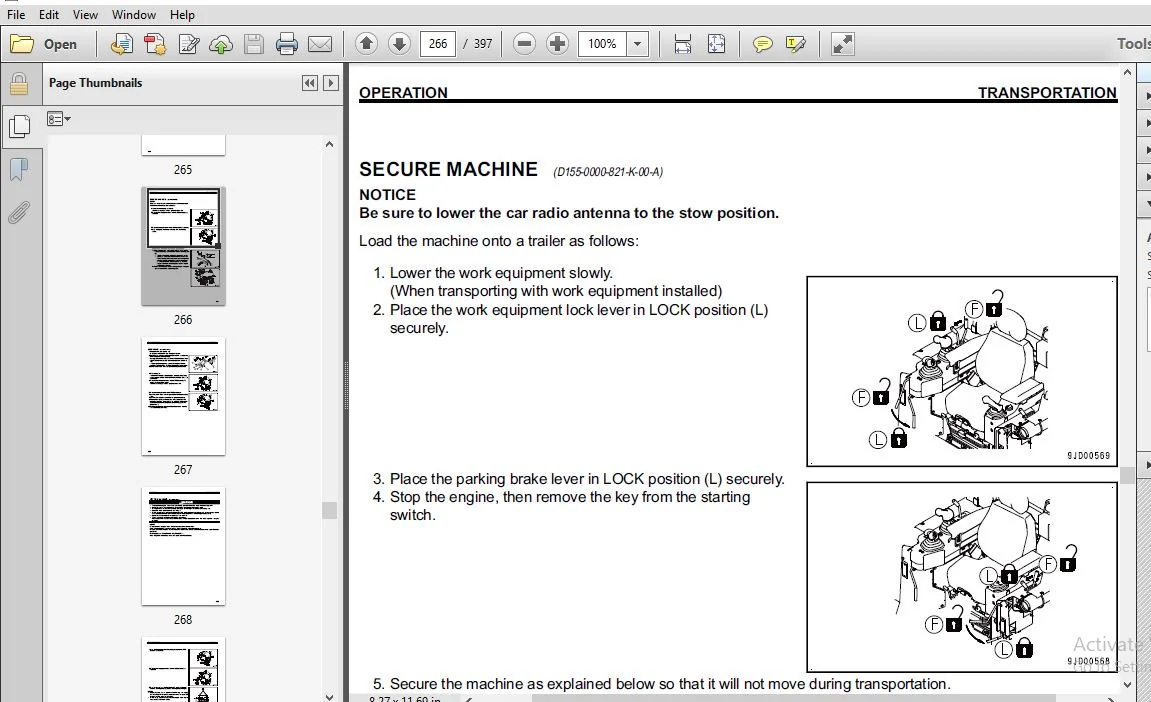Click the Send email envelope icon

pyautogui.click(x=320, y=44)
